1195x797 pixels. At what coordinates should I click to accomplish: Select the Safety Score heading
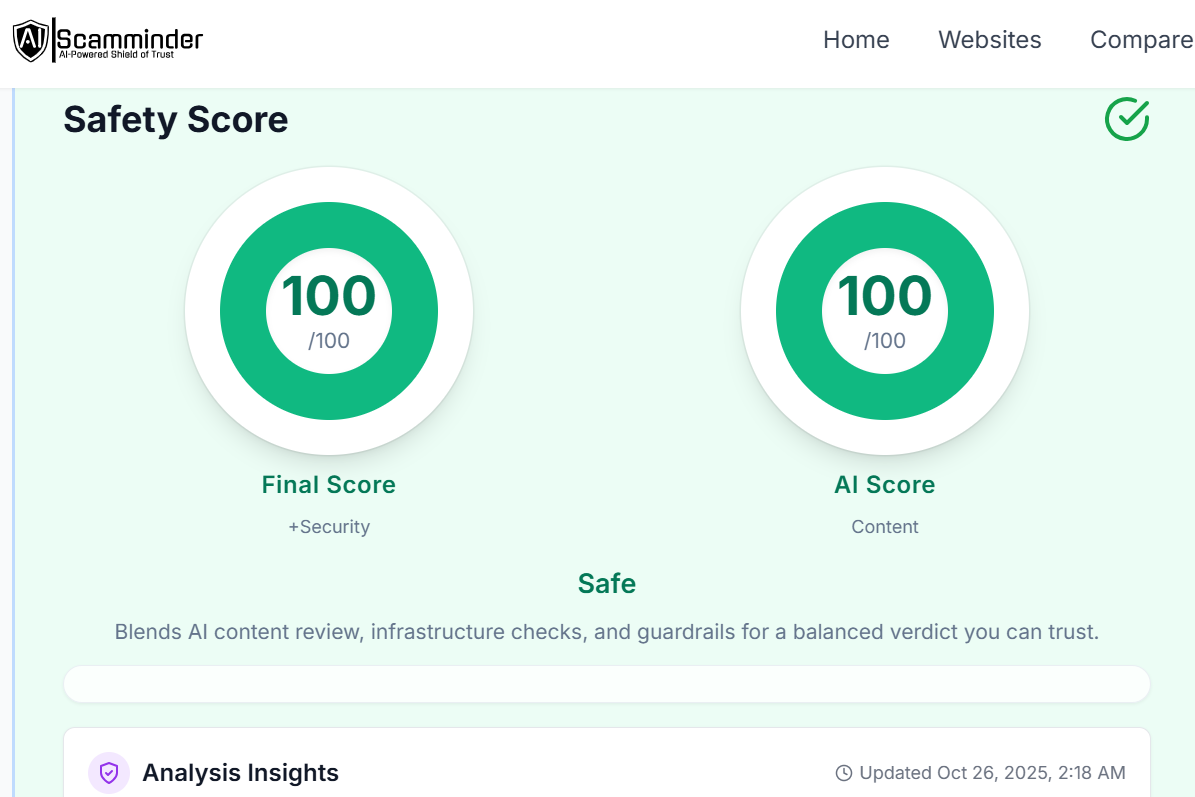pos(176,120)
